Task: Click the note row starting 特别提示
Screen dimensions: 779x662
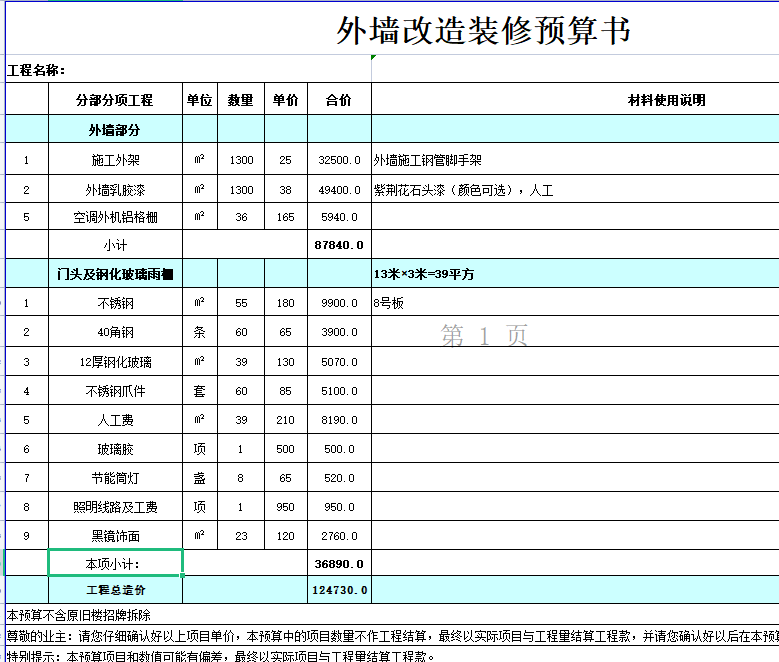Action: click(392, 655)
